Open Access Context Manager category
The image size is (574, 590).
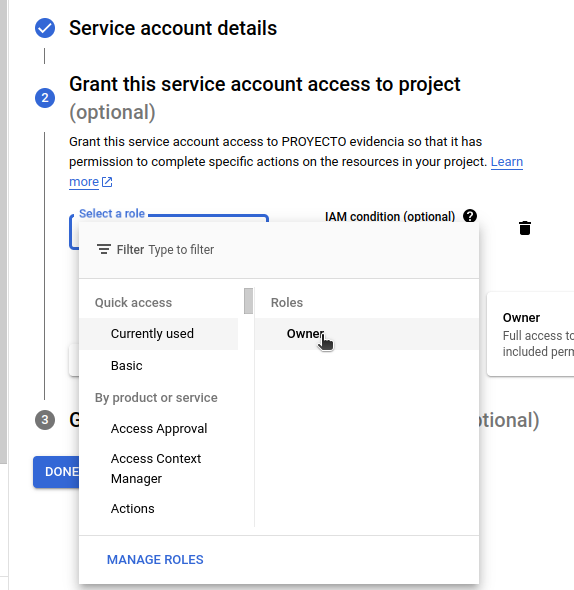click(158, 468)
